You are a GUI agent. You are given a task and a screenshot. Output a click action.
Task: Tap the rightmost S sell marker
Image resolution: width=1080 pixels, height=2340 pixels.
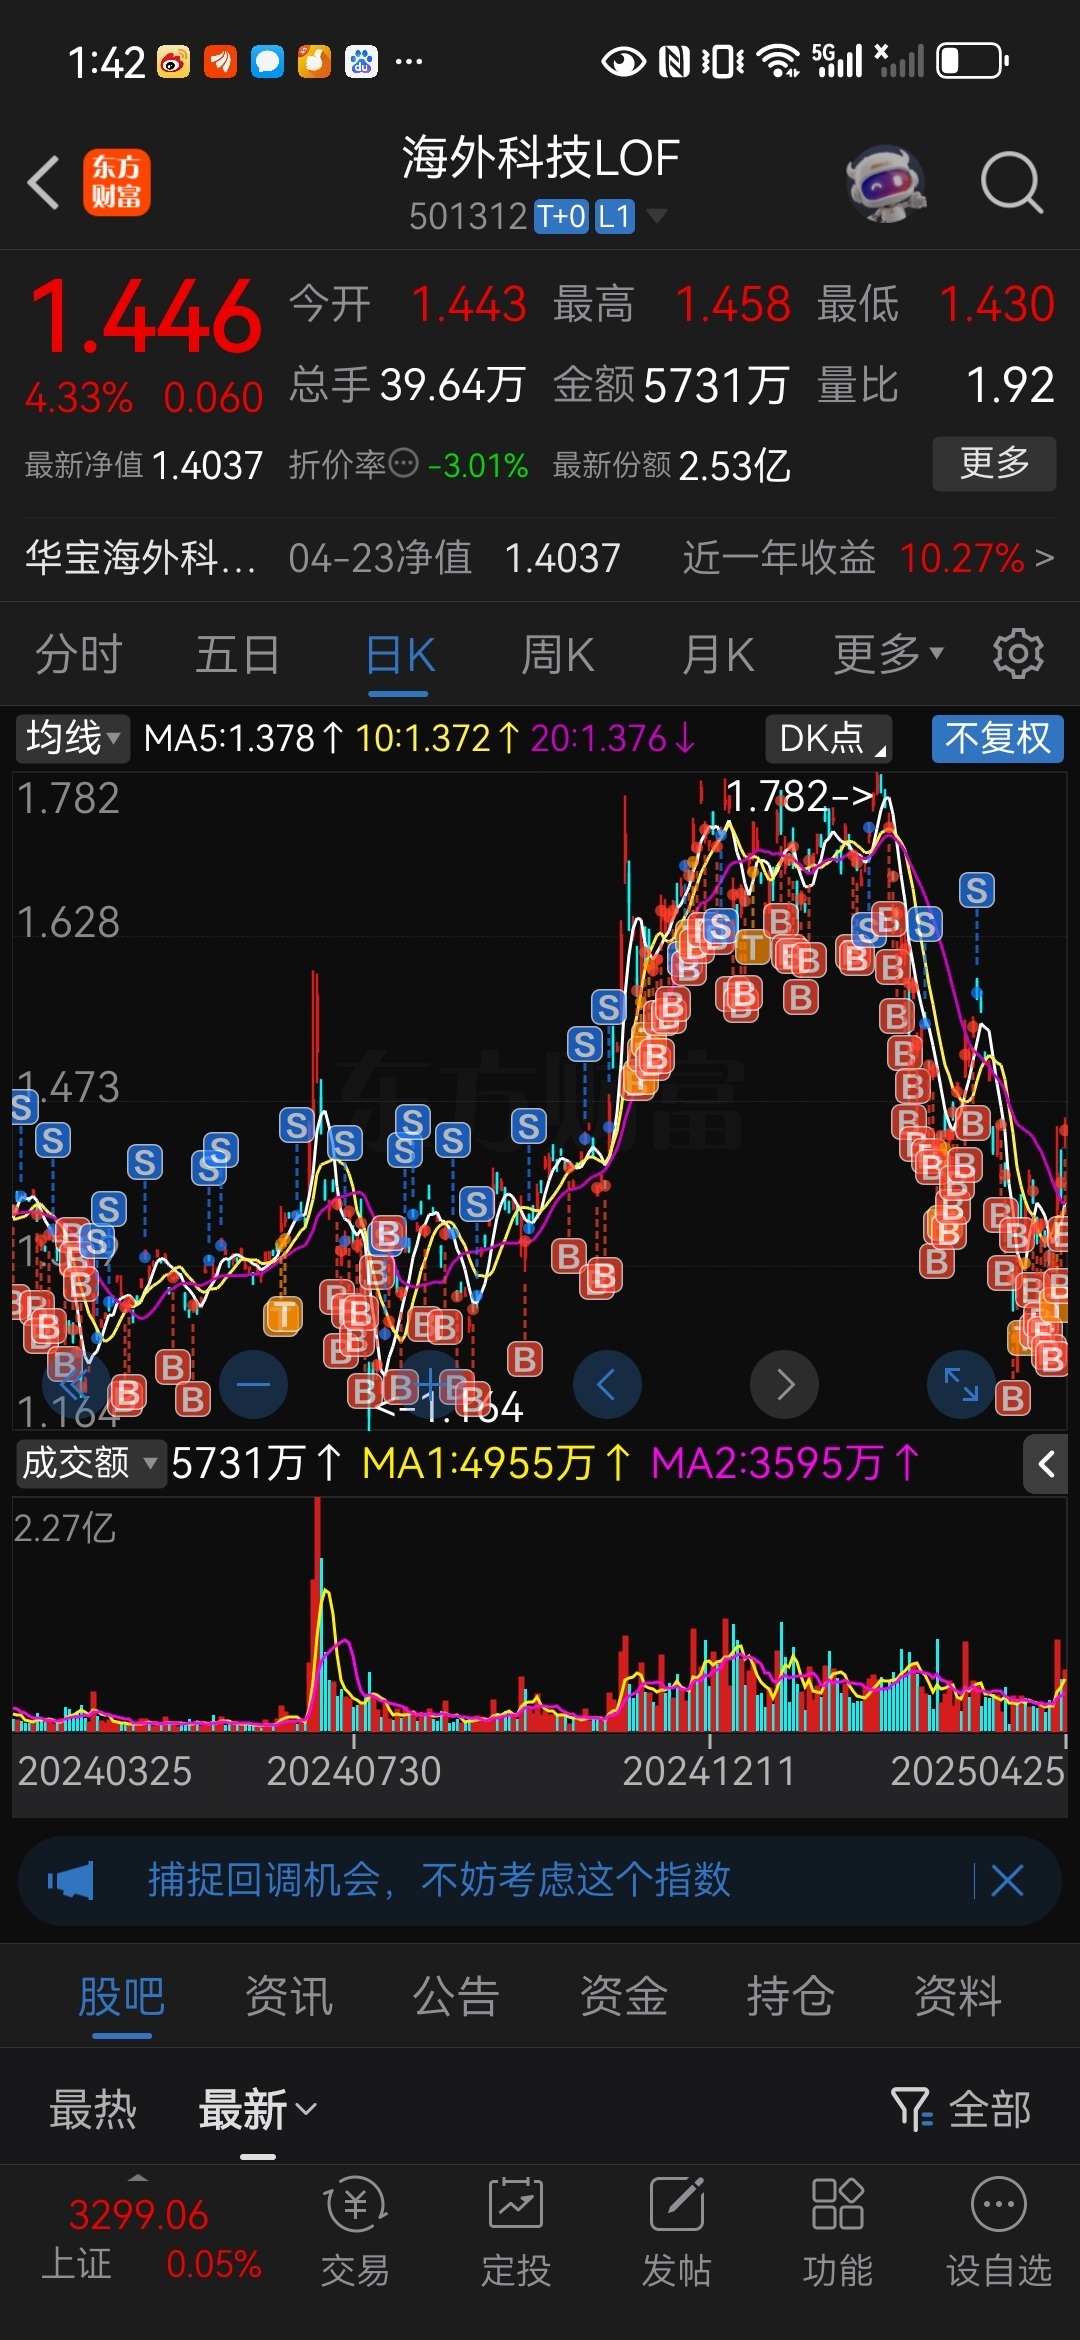977,890
